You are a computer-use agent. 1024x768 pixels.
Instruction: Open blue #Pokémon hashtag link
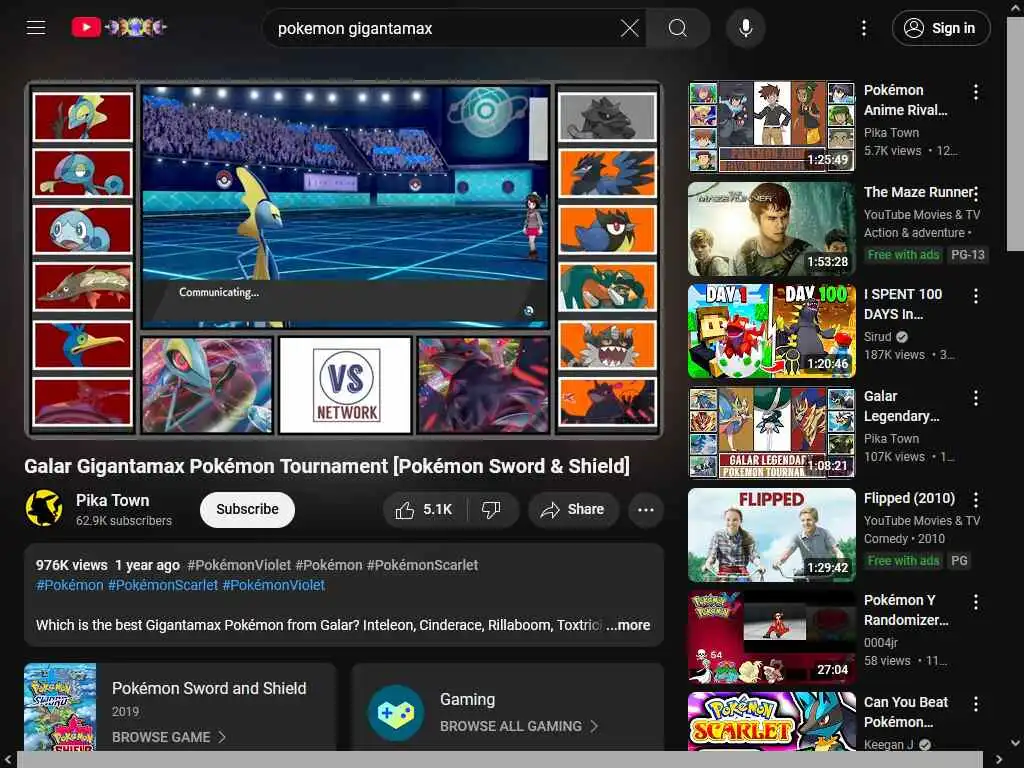70,585
